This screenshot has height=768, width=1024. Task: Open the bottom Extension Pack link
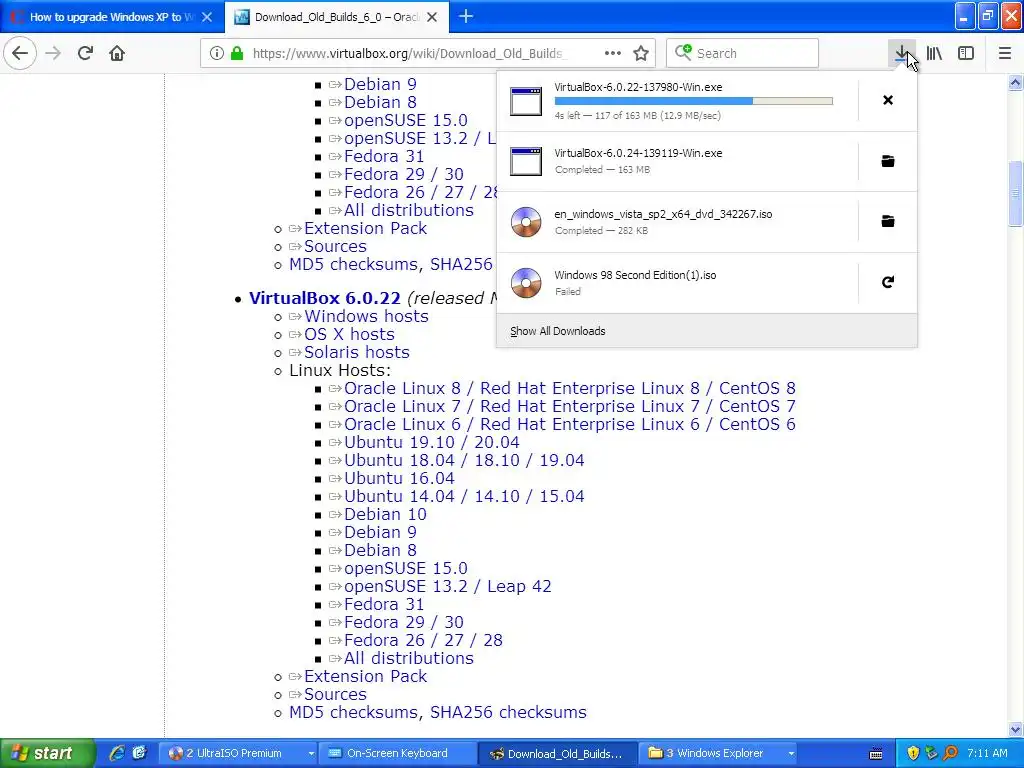(x=365, y=677)
